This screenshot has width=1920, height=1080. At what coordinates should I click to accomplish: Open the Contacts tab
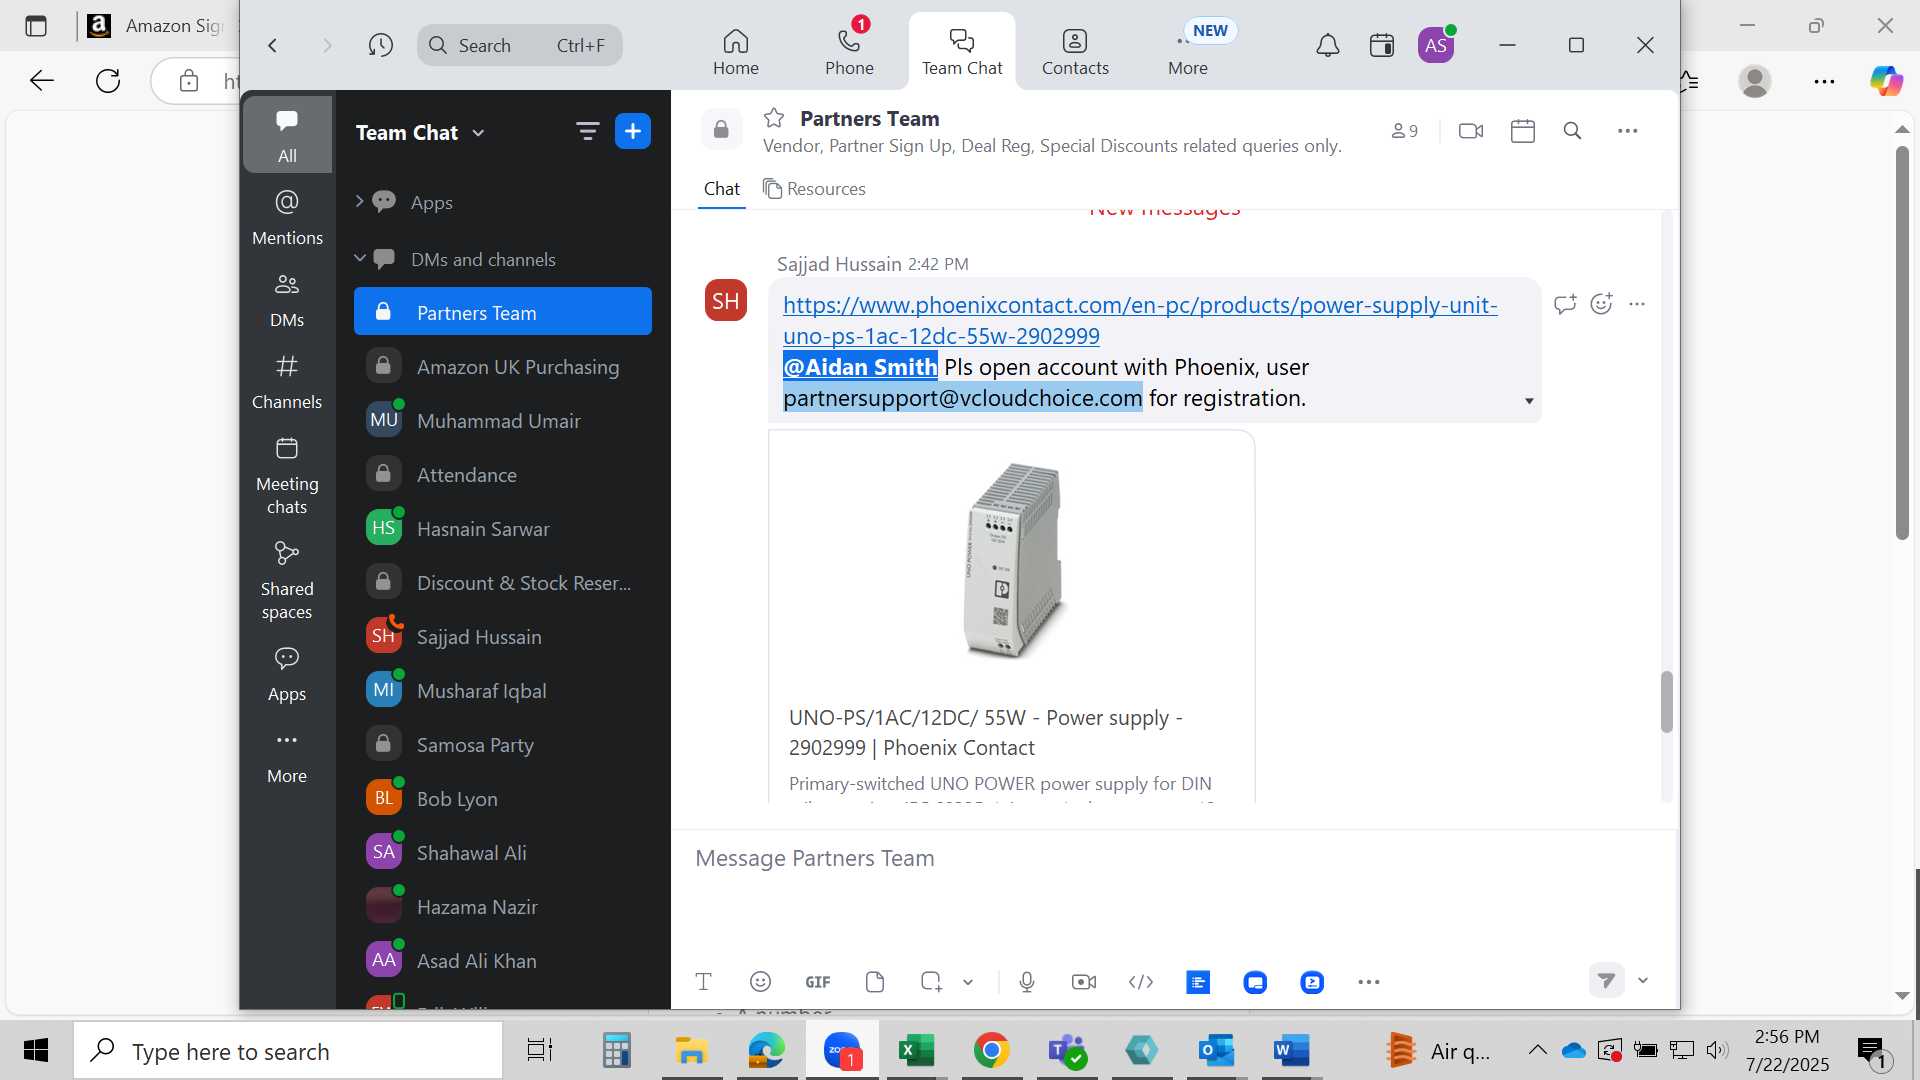pyautogui.click(x=1075, y=52)
